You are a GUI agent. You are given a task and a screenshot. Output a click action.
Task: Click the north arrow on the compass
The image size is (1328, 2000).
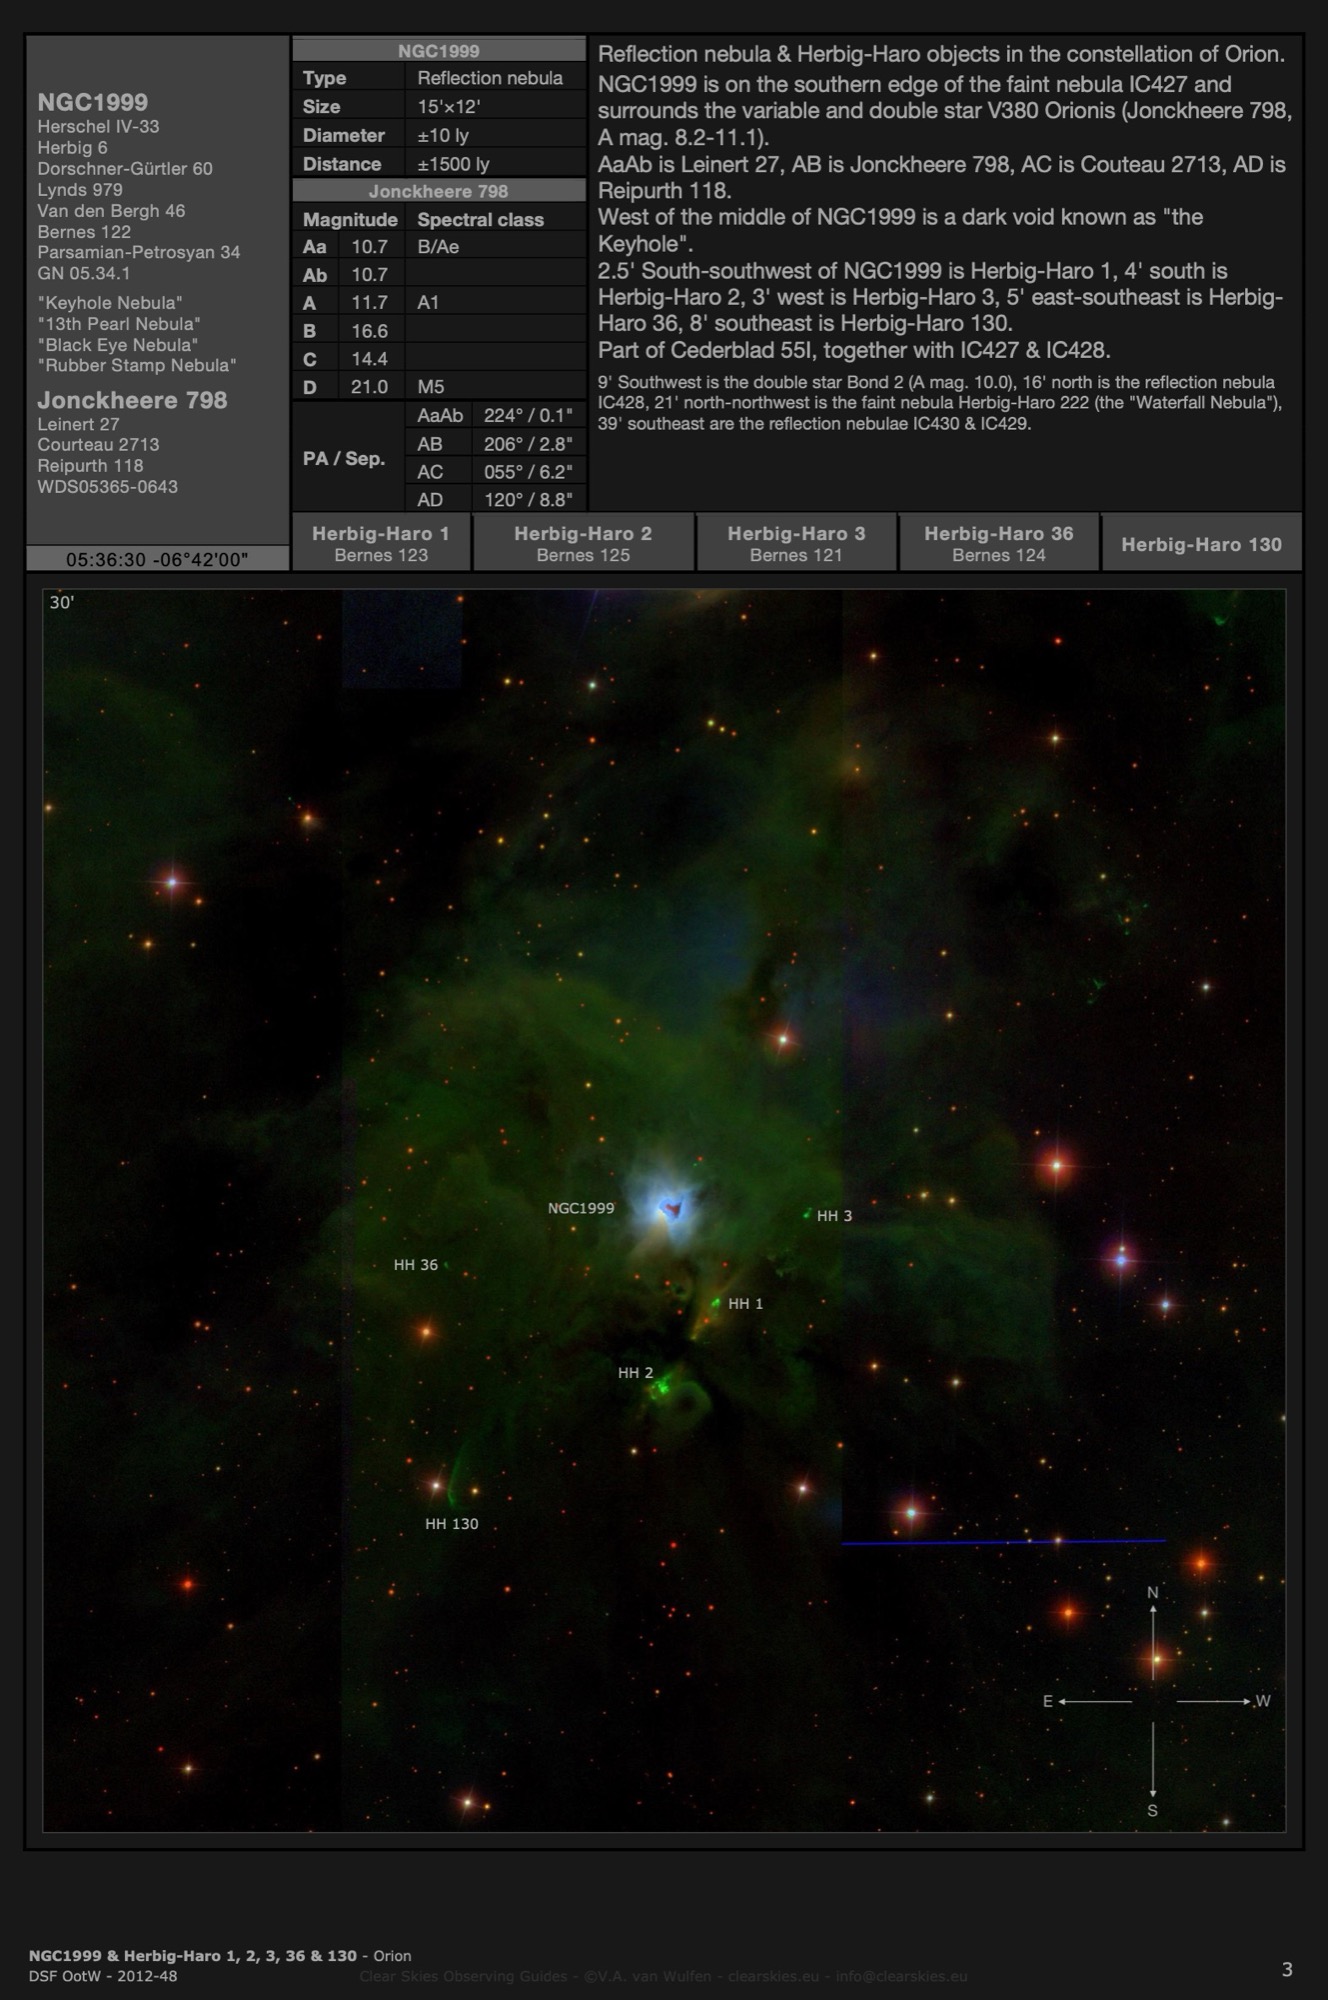[1153, 1630]
